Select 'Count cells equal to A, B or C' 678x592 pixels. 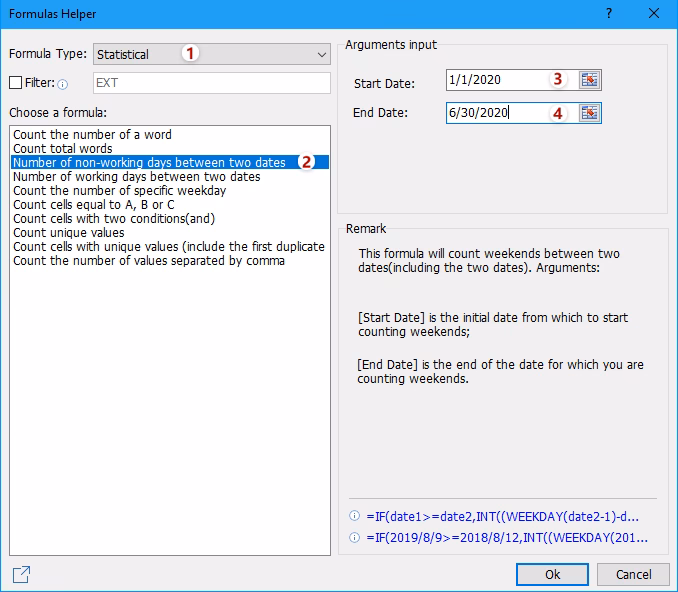(94, 204)
